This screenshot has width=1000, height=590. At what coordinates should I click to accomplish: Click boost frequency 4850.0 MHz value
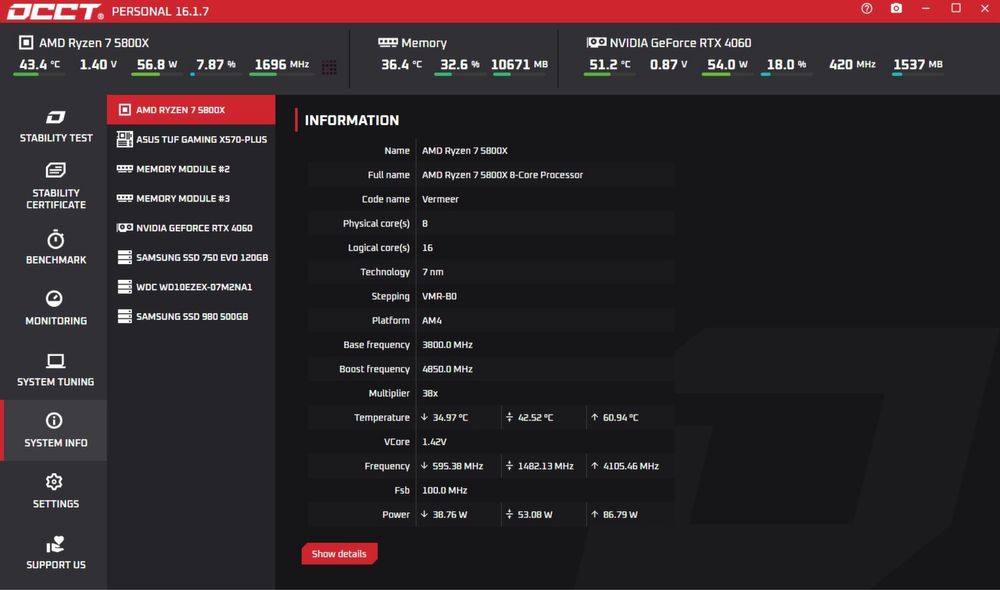447,369
